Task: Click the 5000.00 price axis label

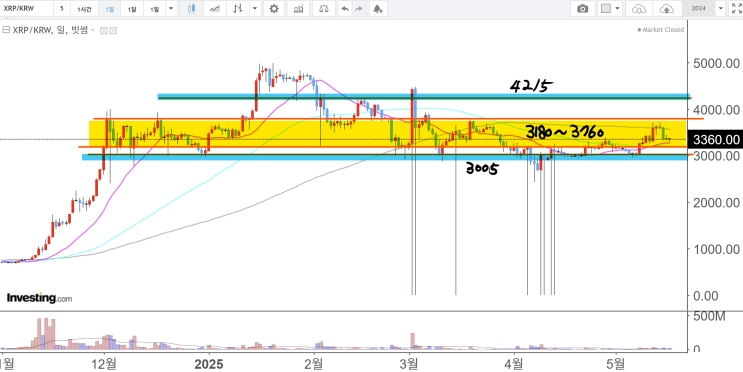Action: [x=716, y=64]
